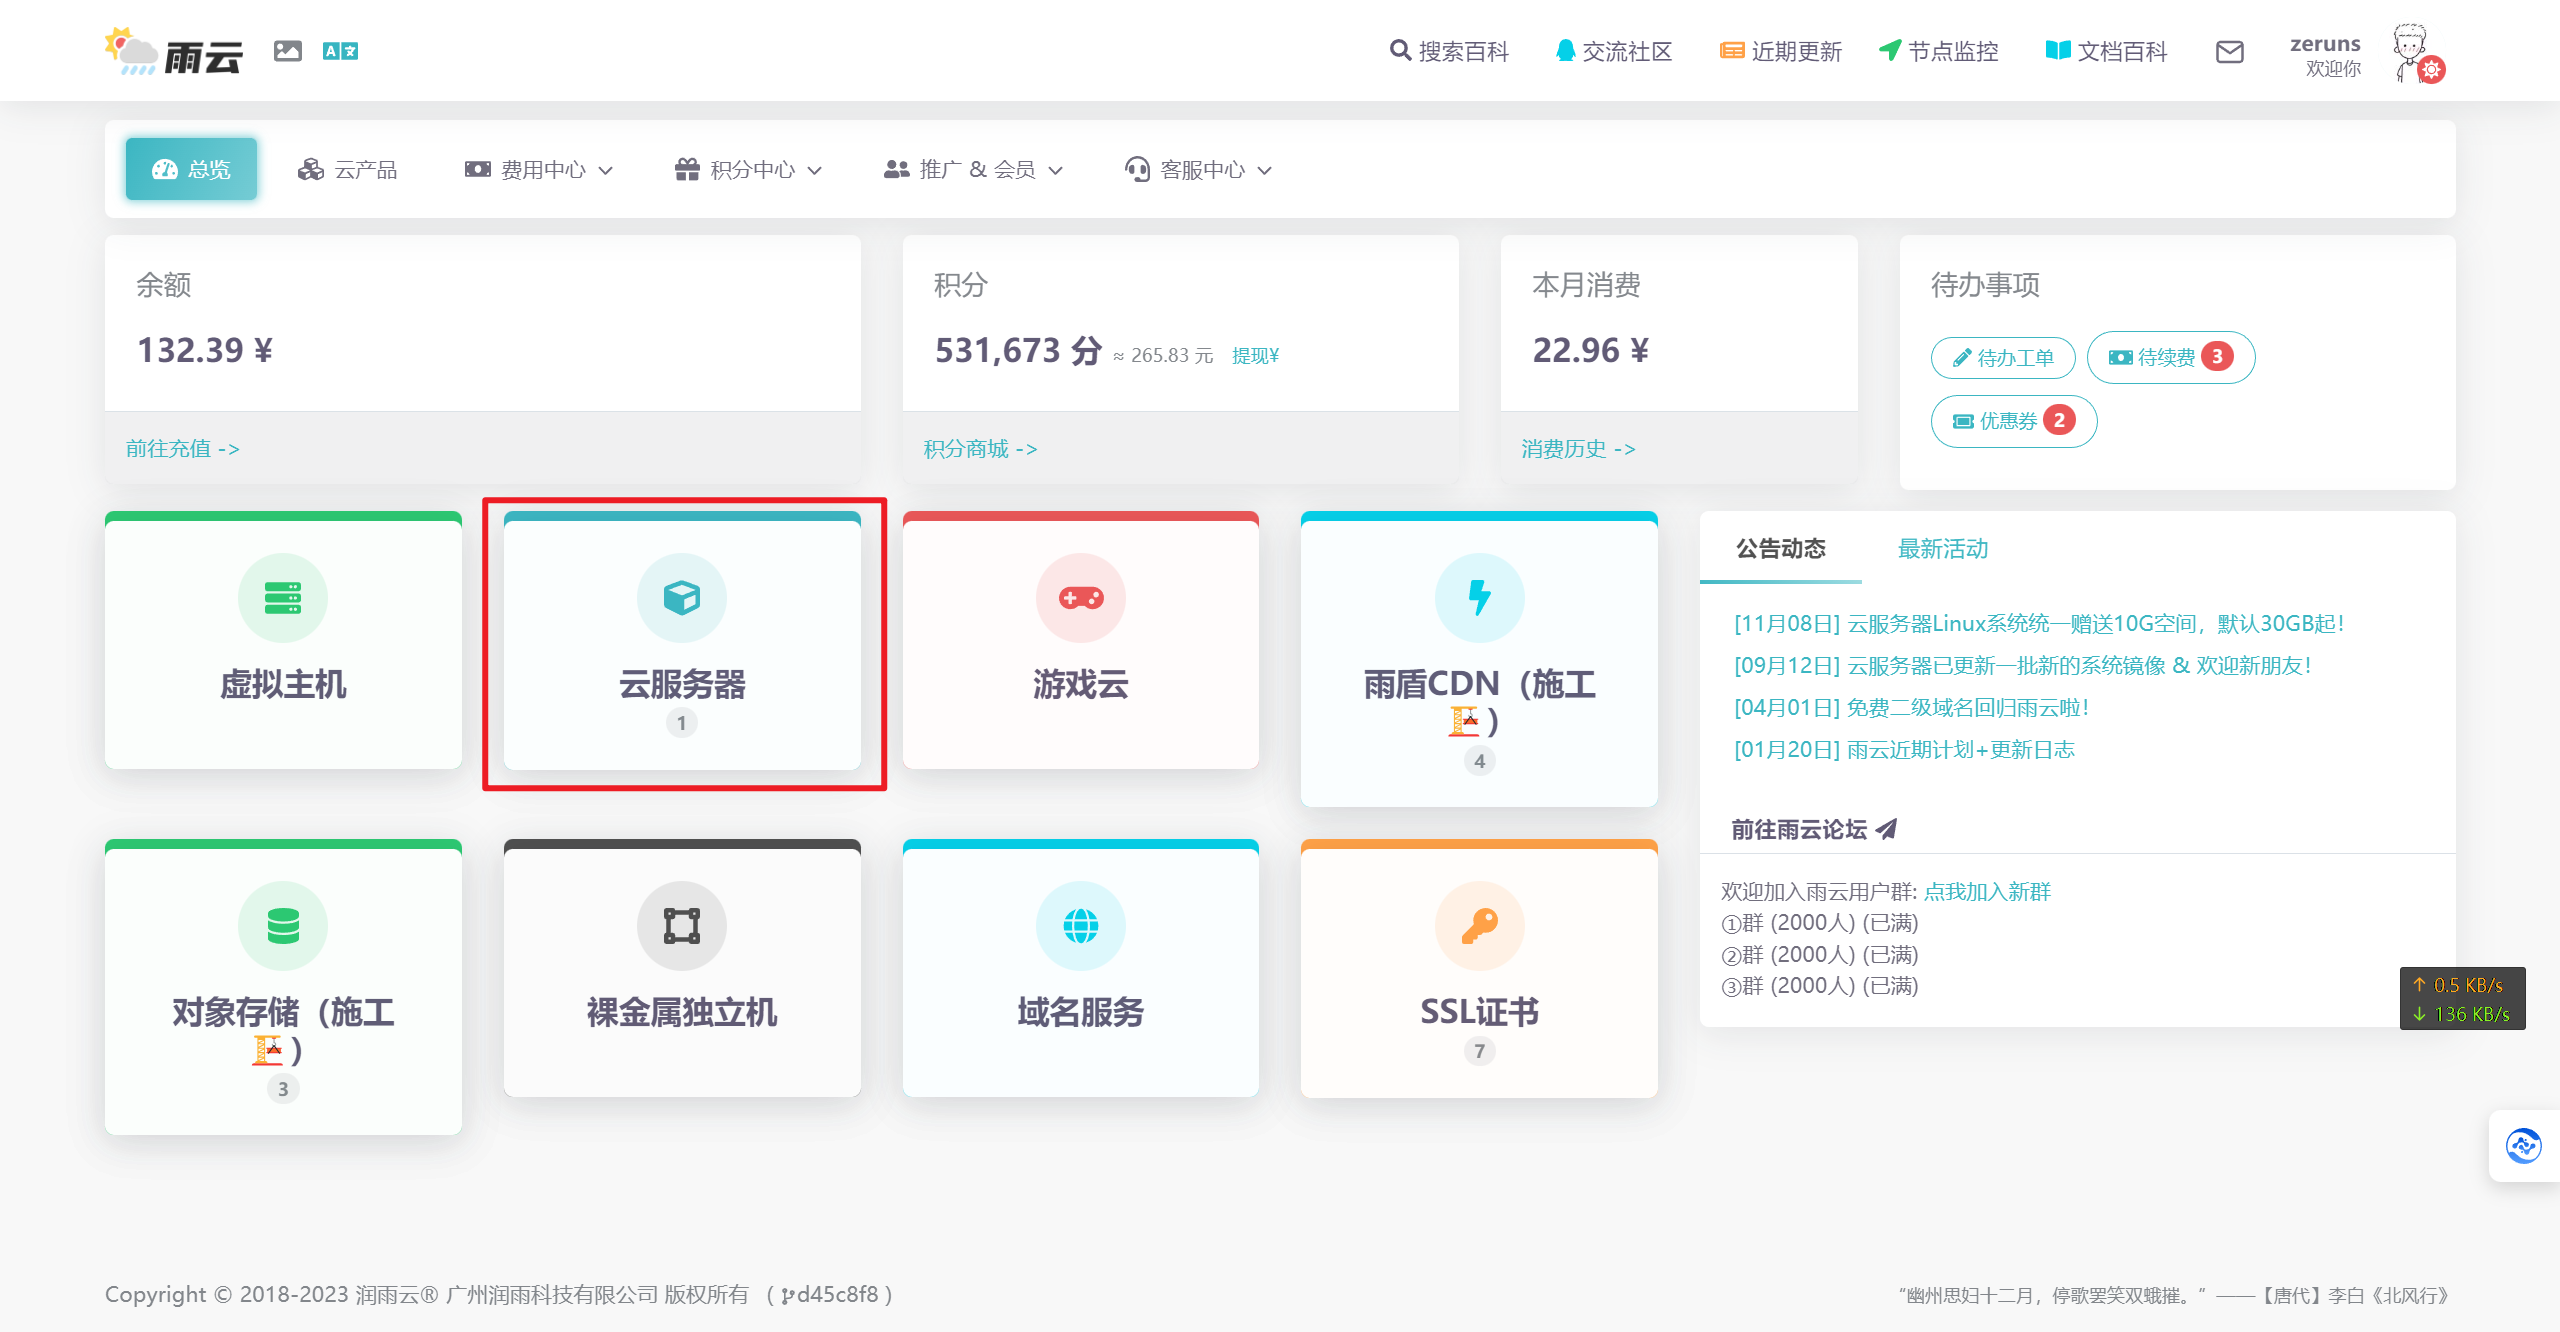2560x1332 pixels.
Task: Open 搜索百科 search
Action: tap(1449, 51)
